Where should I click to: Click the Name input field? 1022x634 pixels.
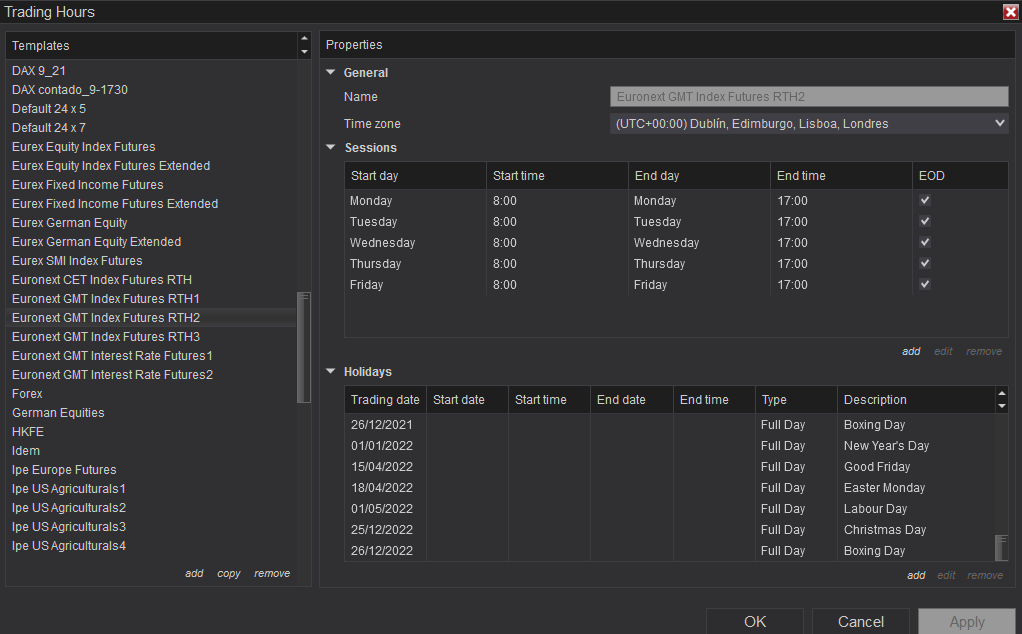pyautogui.click(x=809, y=97)
